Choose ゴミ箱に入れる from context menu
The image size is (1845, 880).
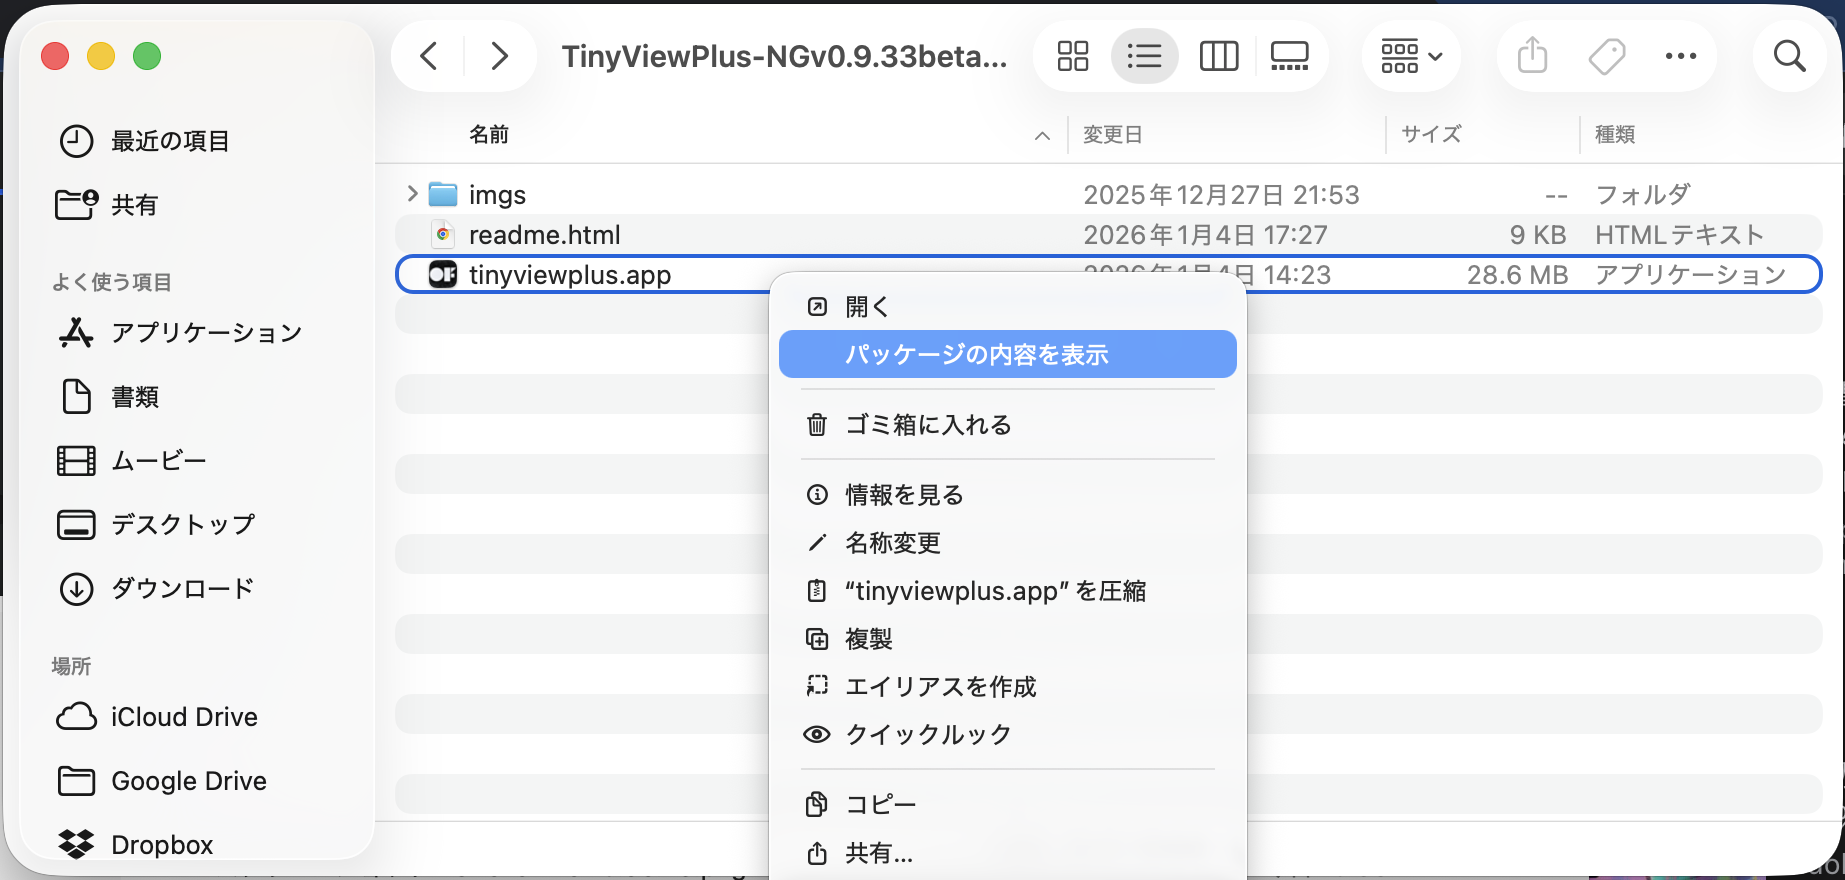[928, 425]
